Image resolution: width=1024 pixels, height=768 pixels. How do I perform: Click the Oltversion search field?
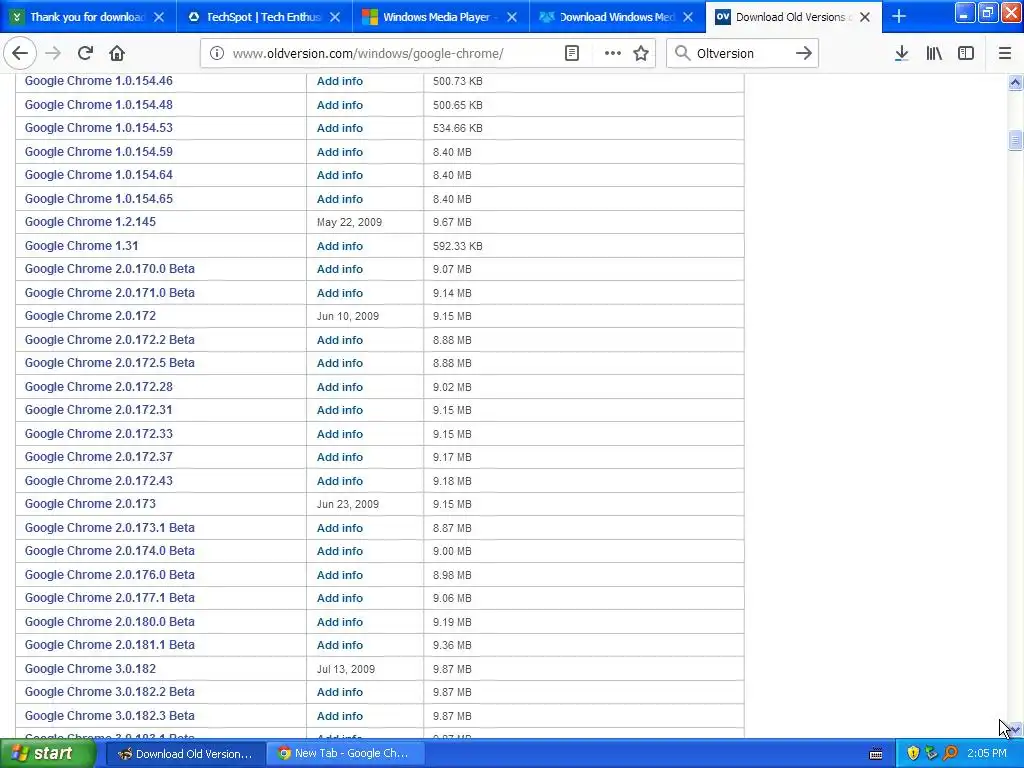[x=743, y=54]
